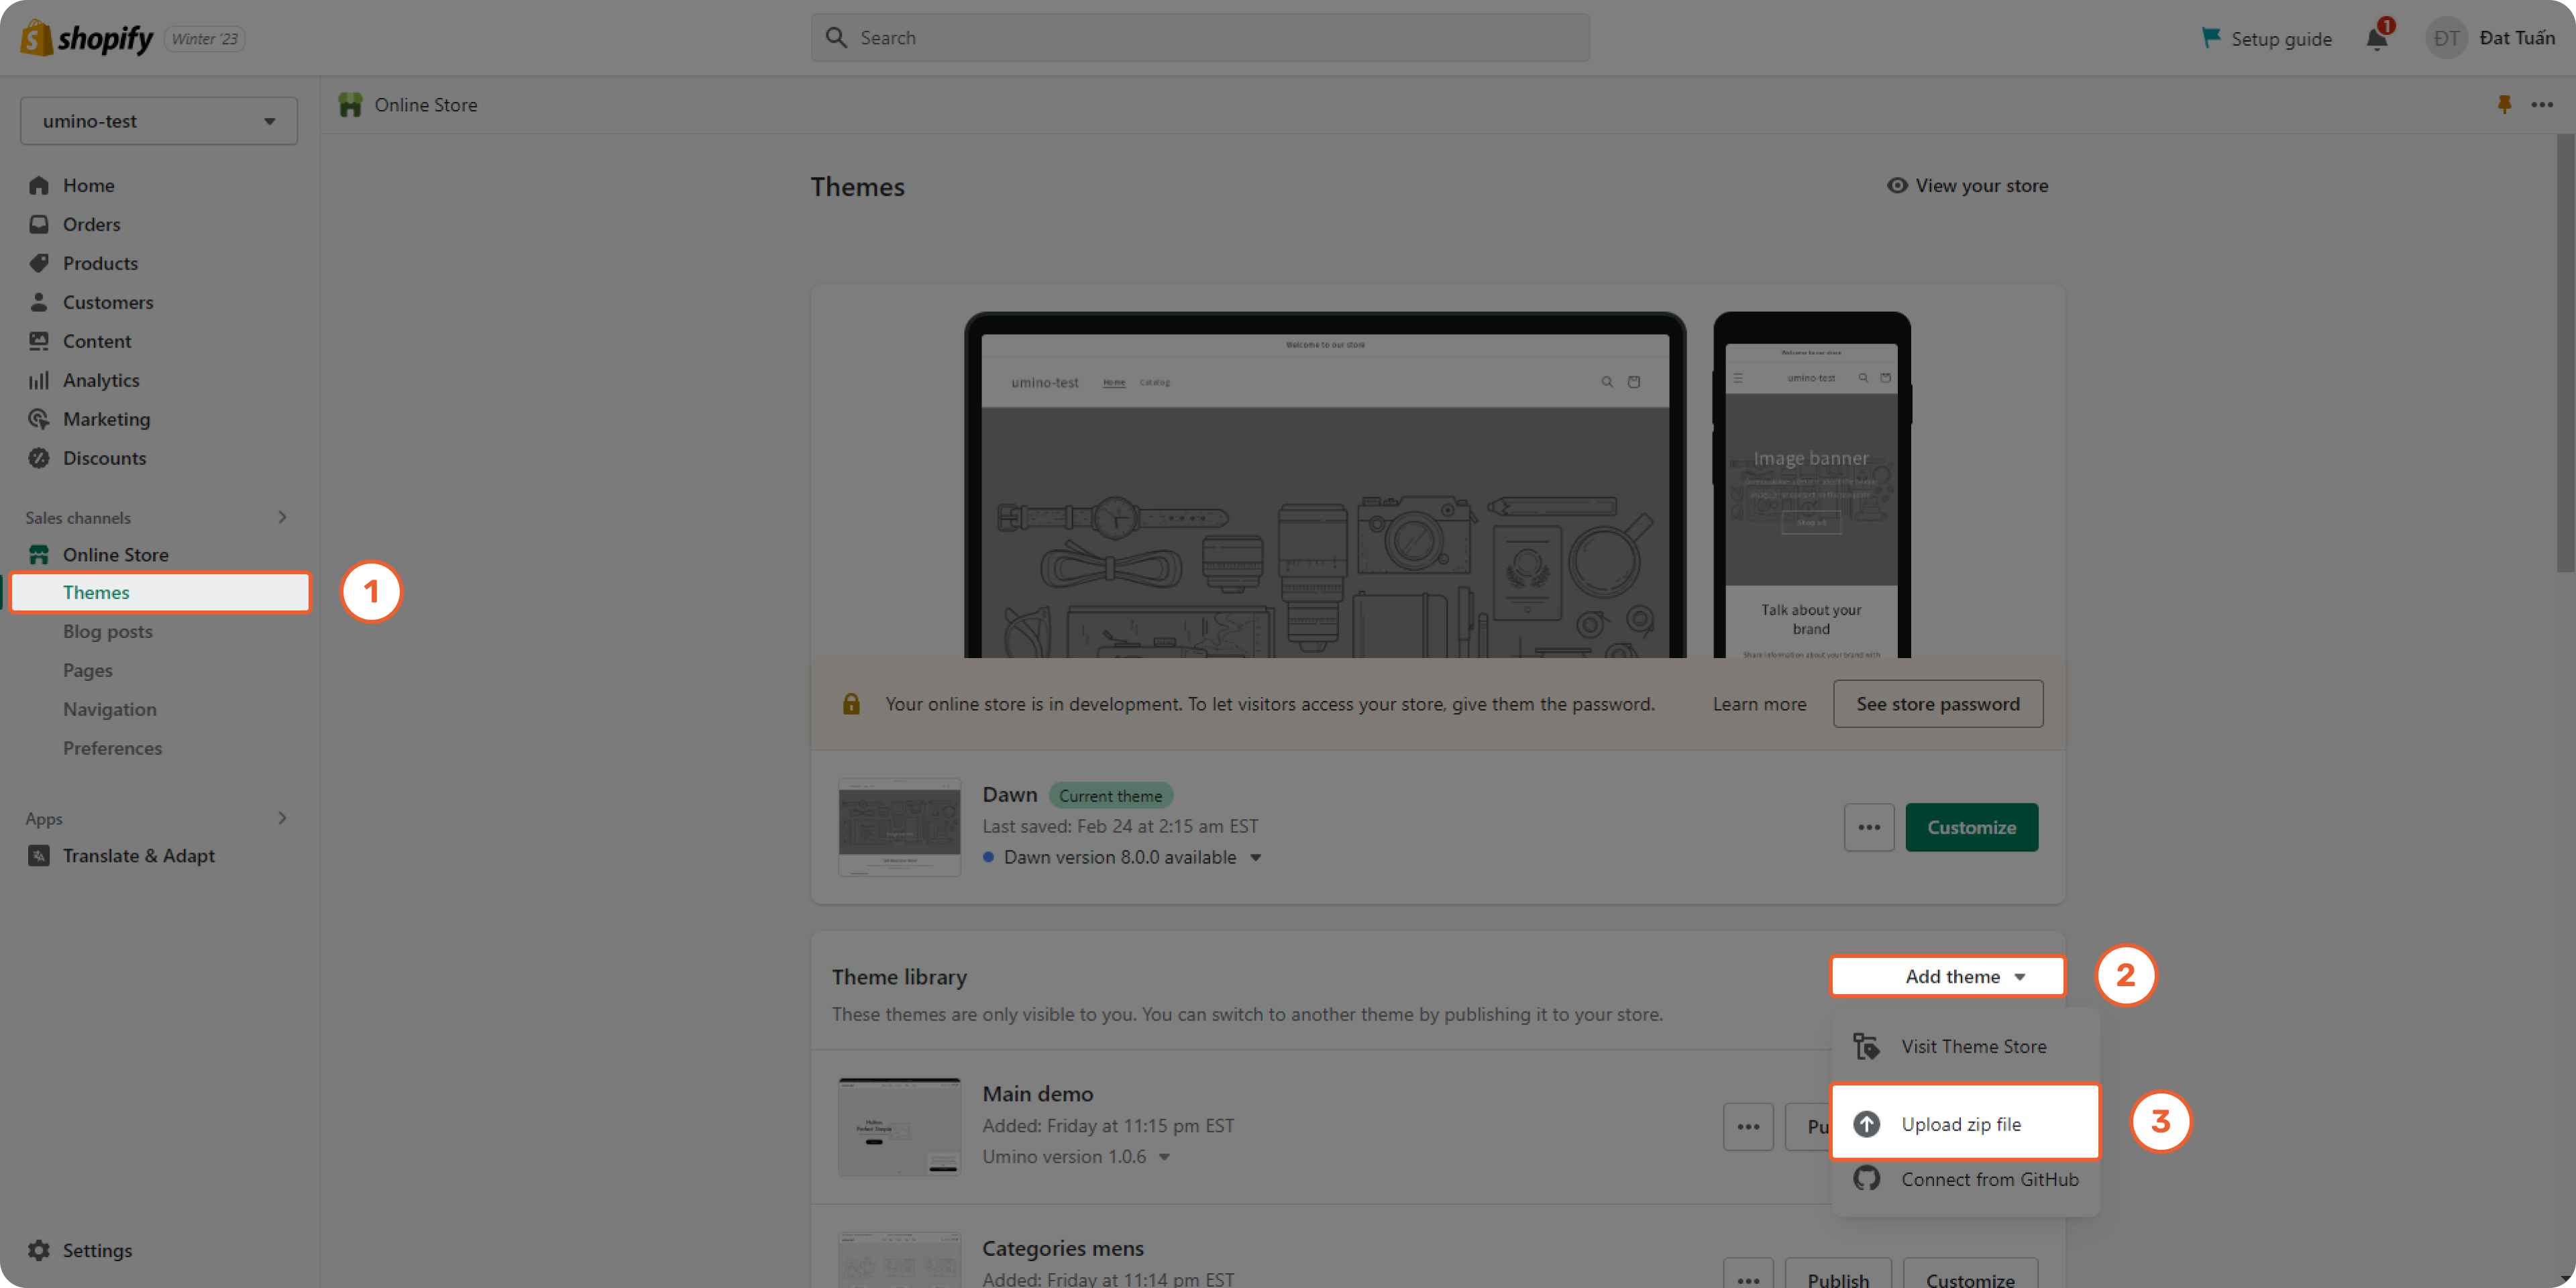Expand the Apps section chevron
The height and width of the screenshot is (1288, 2576).
282,818
